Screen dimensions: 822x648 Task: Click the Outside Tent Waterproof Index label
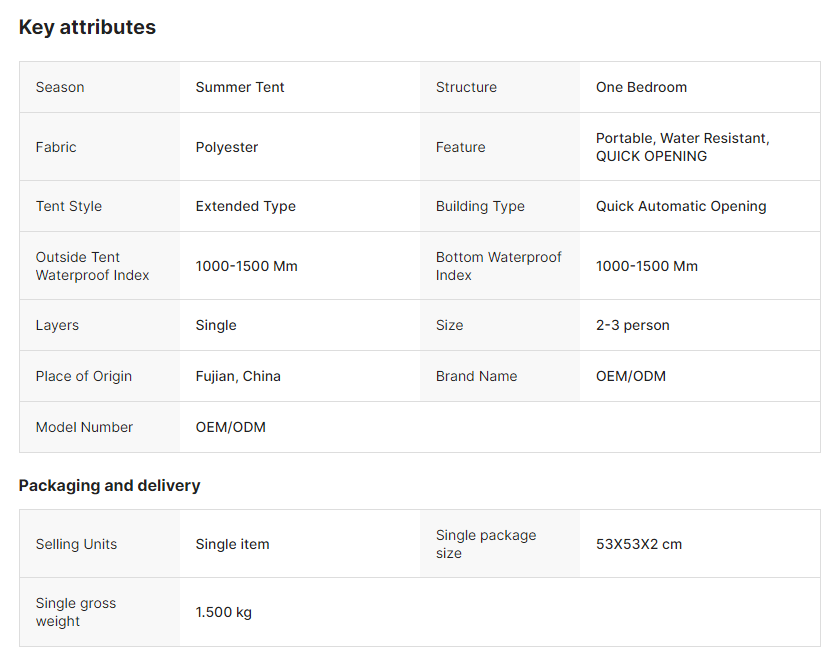tap(92, 266)
